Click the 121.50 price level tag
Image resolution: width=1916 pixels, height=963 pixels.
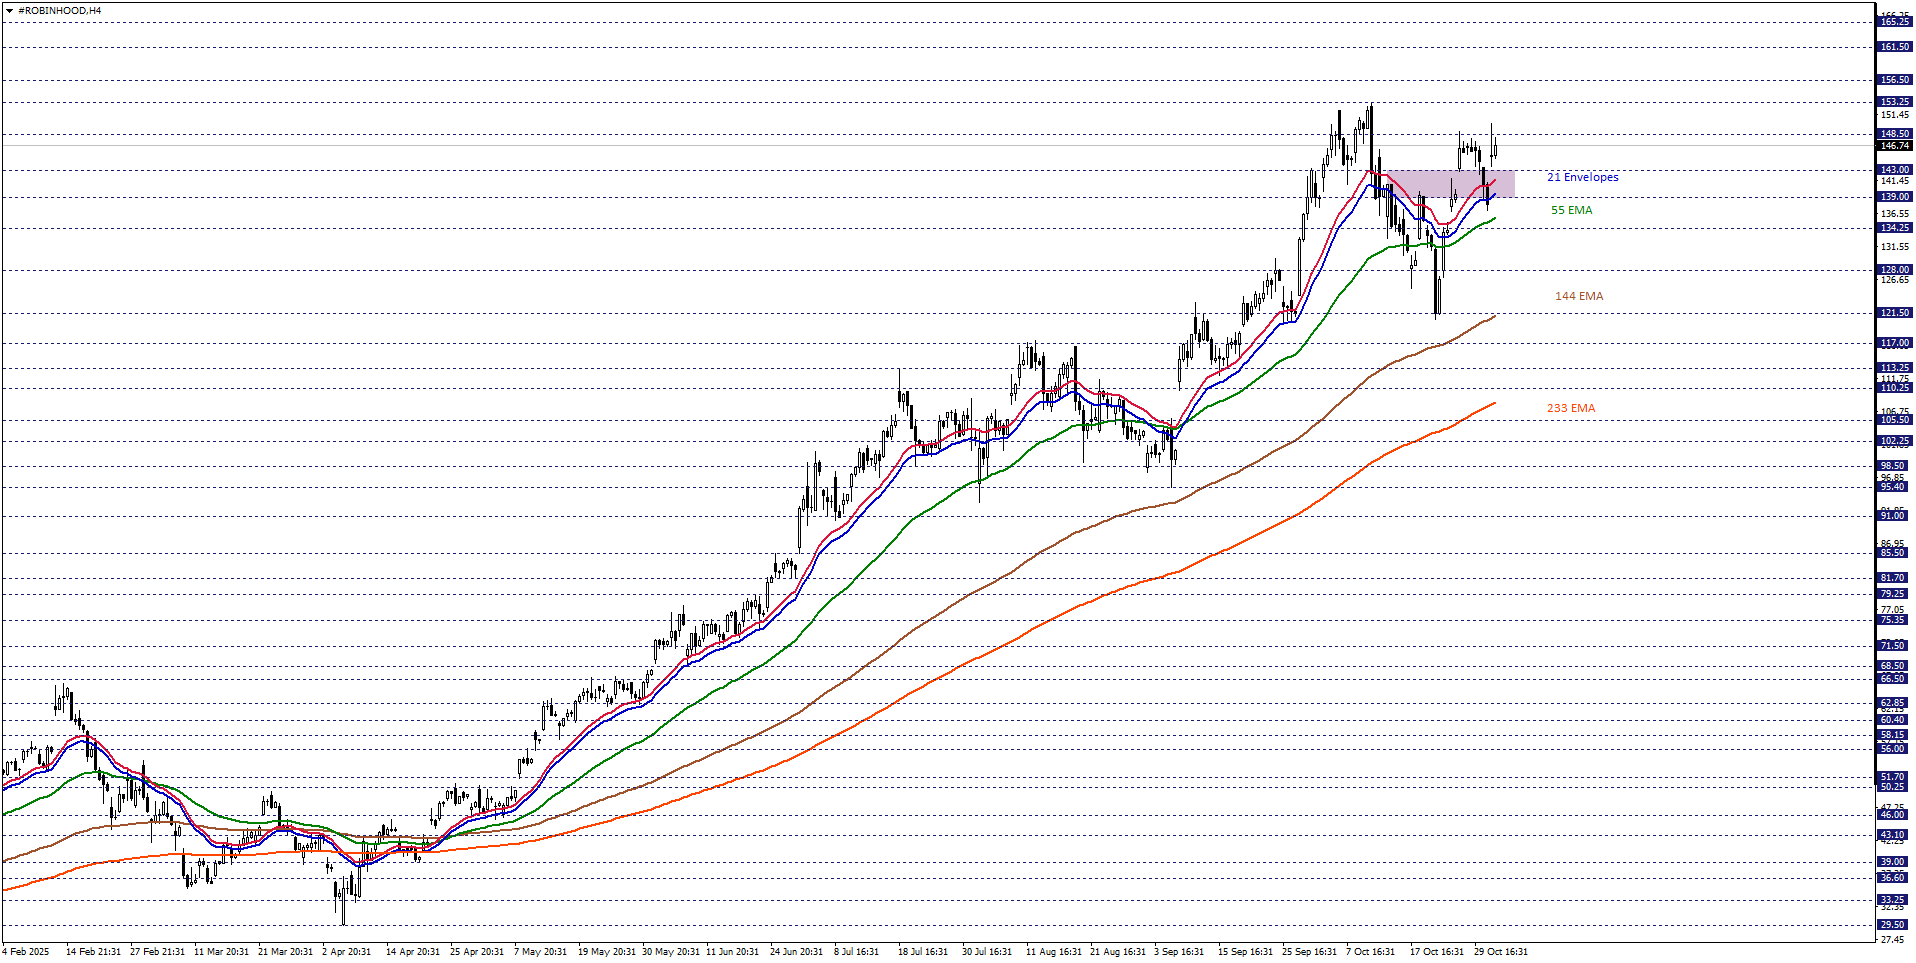pyautogui.click(x=1894, y=313)
